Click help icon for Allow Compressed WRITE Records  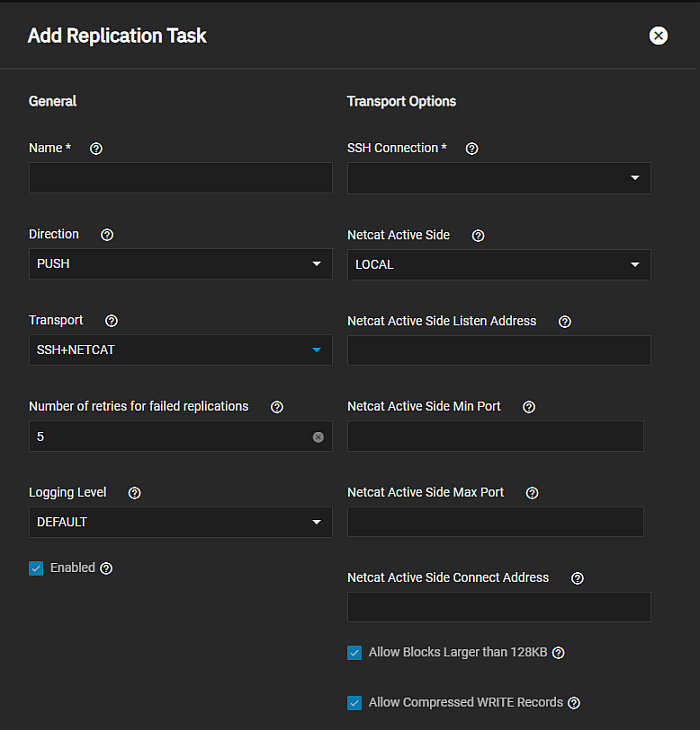pyautogui.click(x=574, y=703)
